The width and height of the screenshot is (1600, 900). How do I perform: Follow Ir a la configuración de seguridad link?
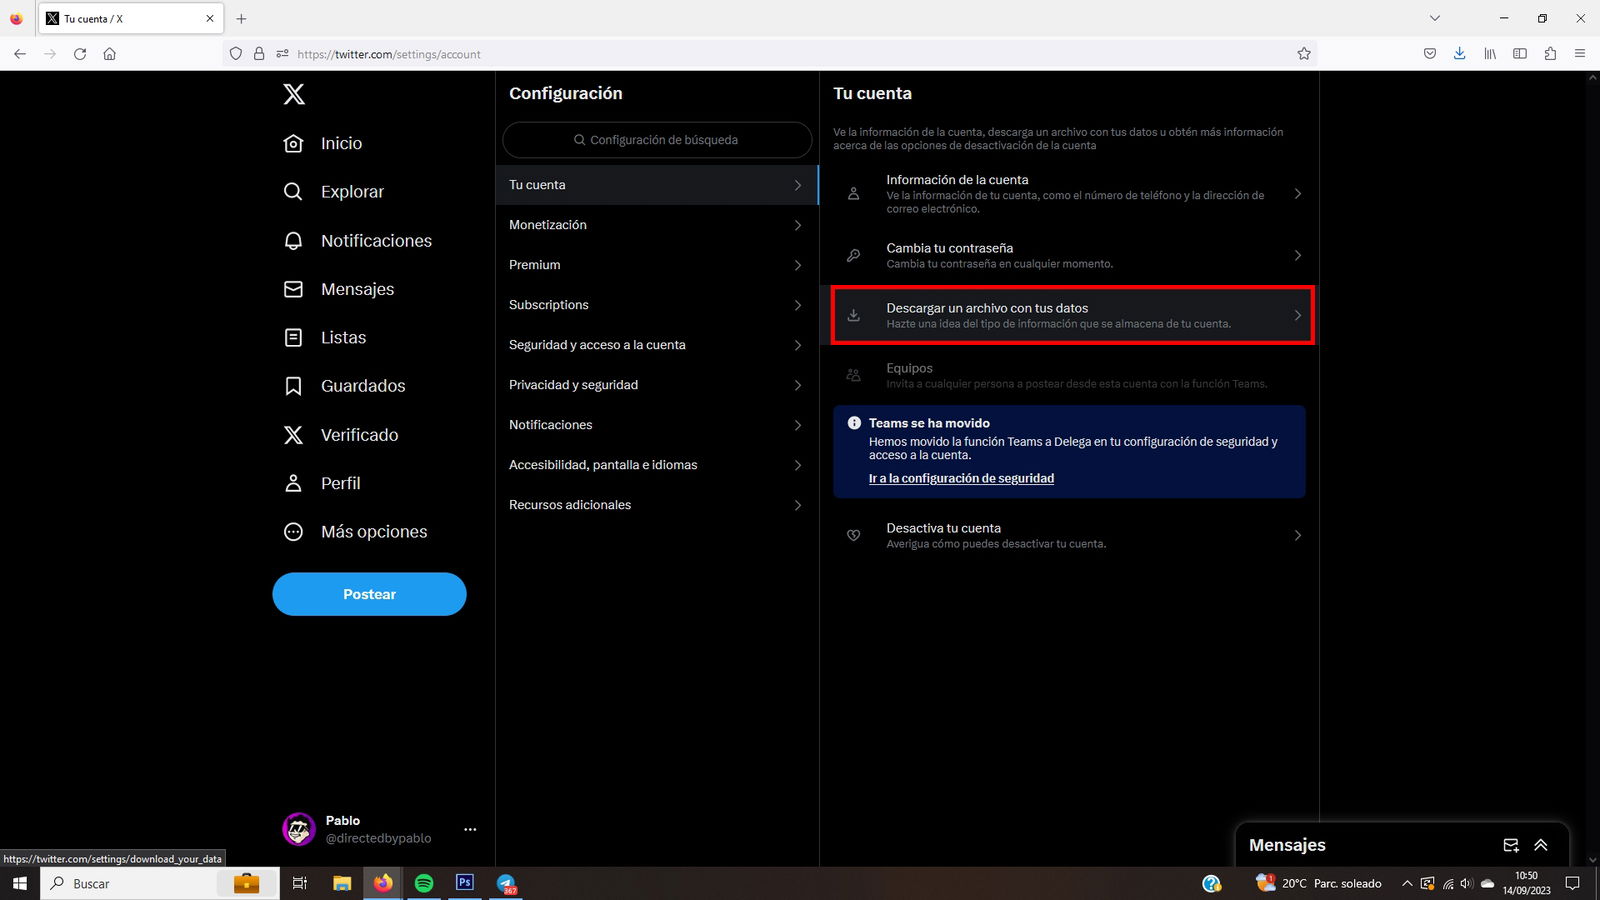[x=961, y=478]
